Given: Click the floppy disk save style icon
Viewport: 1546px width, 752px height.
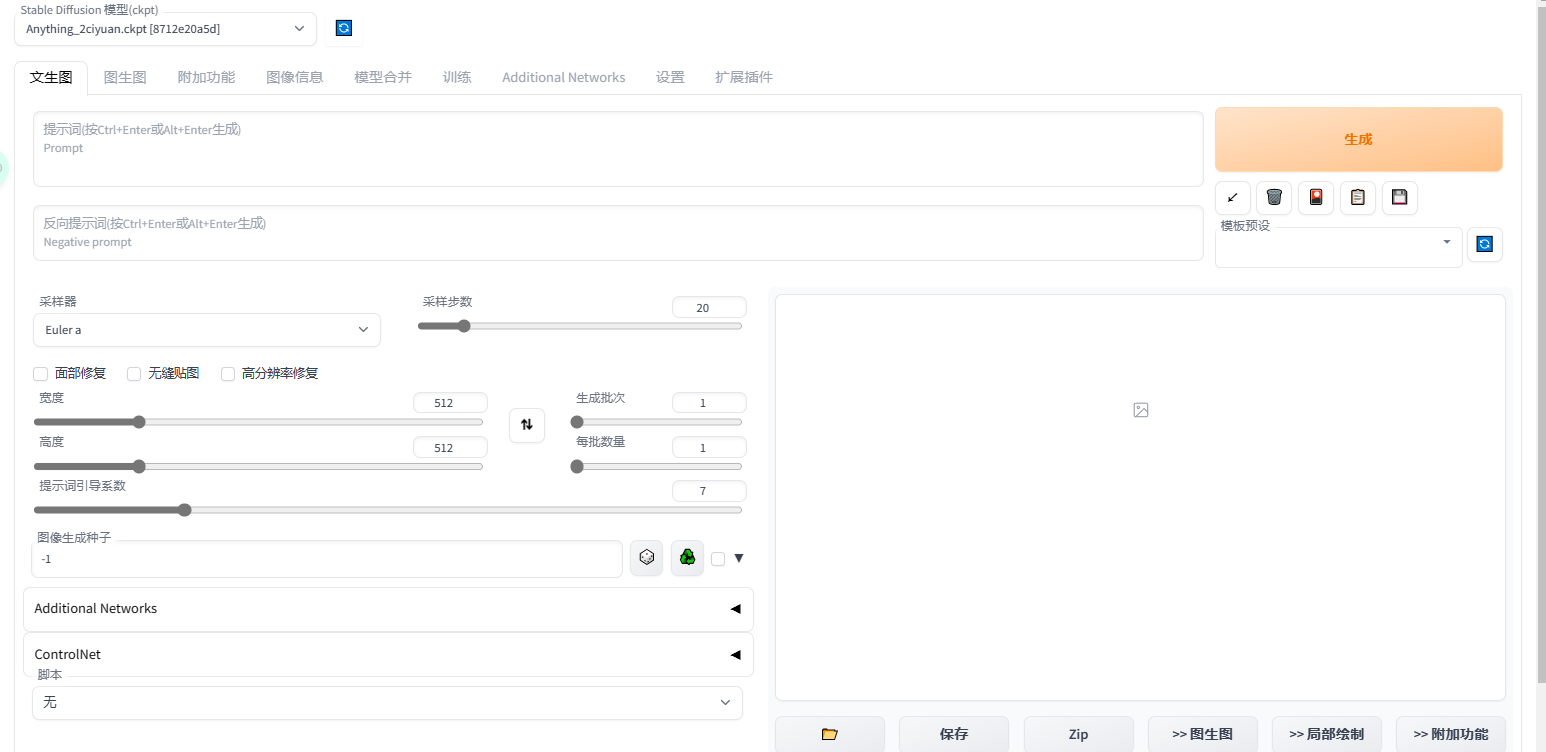Looking at the screenshot, I should (1400, 197).
